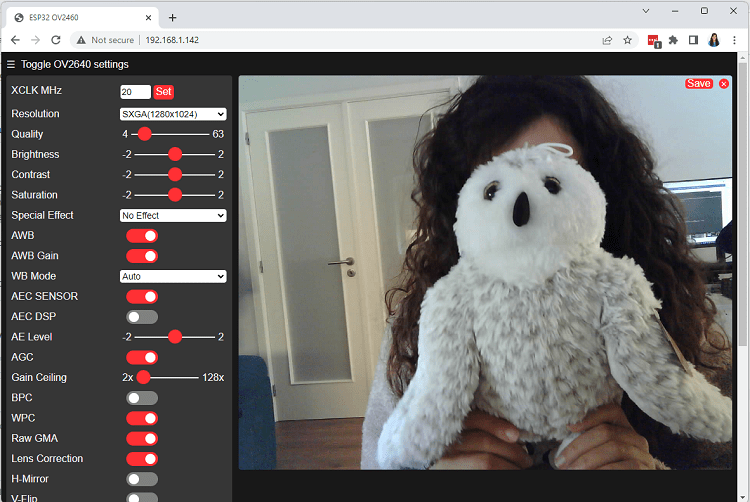Image resolution: width=750 pixels, height=502 pixels.
Task: Click the Set button for XCLK MHz
Action: 164,92
